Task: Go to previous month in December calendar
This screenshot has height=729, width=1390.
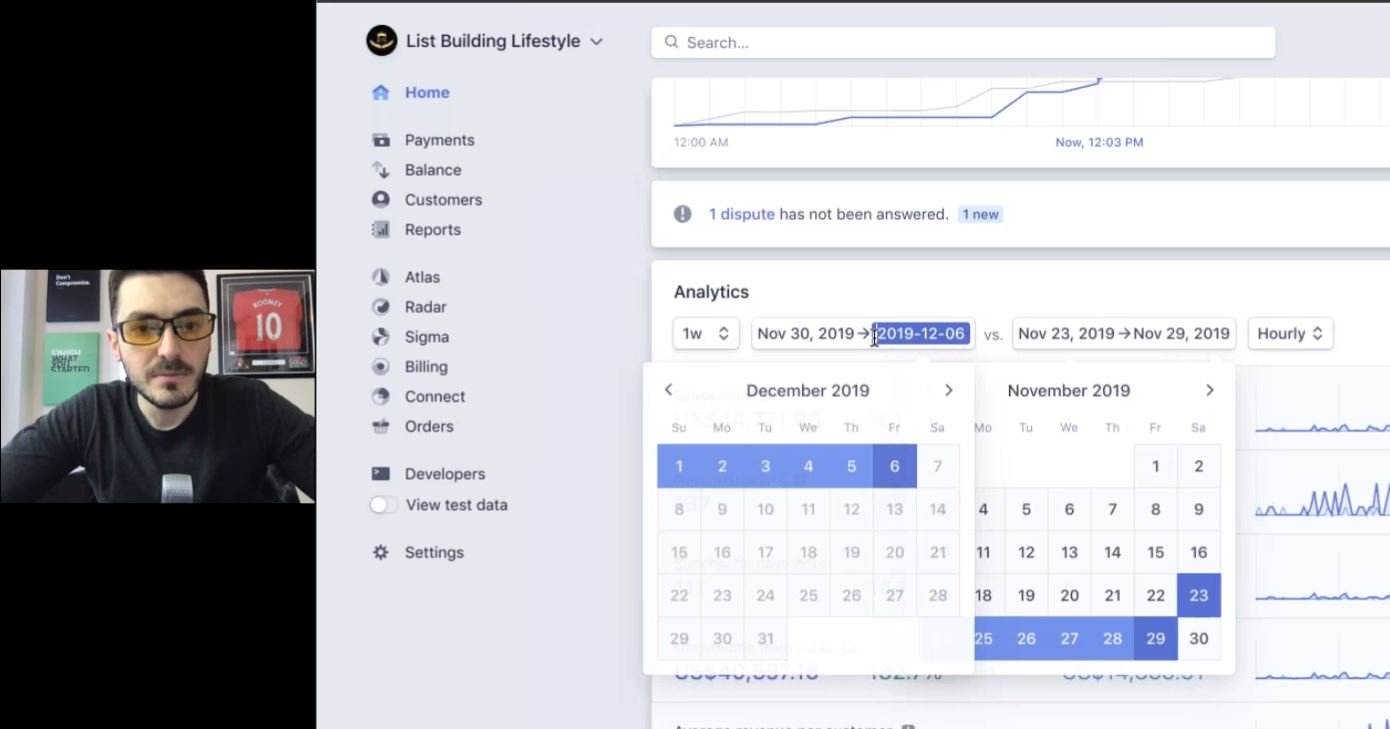Action: pyautogui.click(x=669, y=390)
